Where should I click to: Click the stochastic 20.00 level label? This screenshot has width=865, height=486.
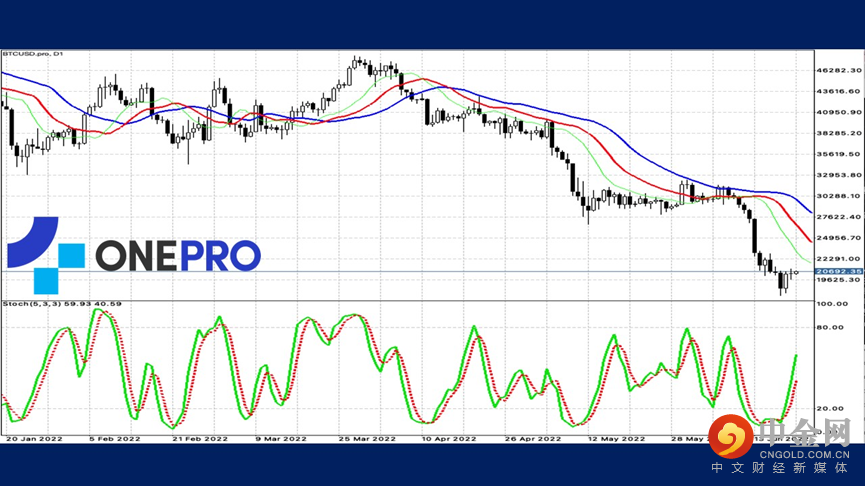tap(830, 408)
